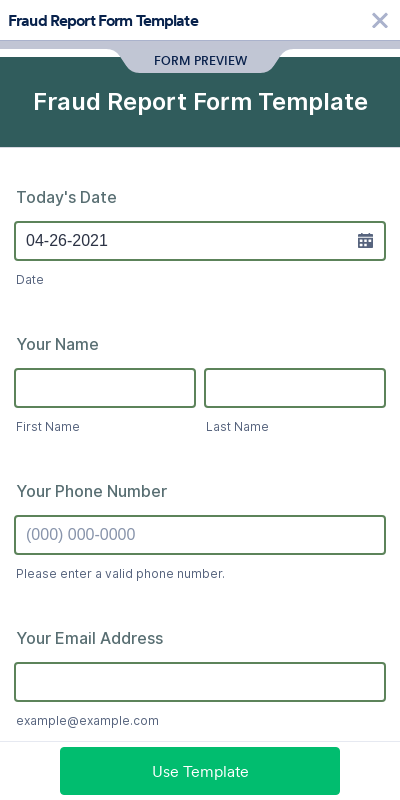Focus the Today's Date input field
The width and height of the screenshot is (400, 800).
point(200,241)
